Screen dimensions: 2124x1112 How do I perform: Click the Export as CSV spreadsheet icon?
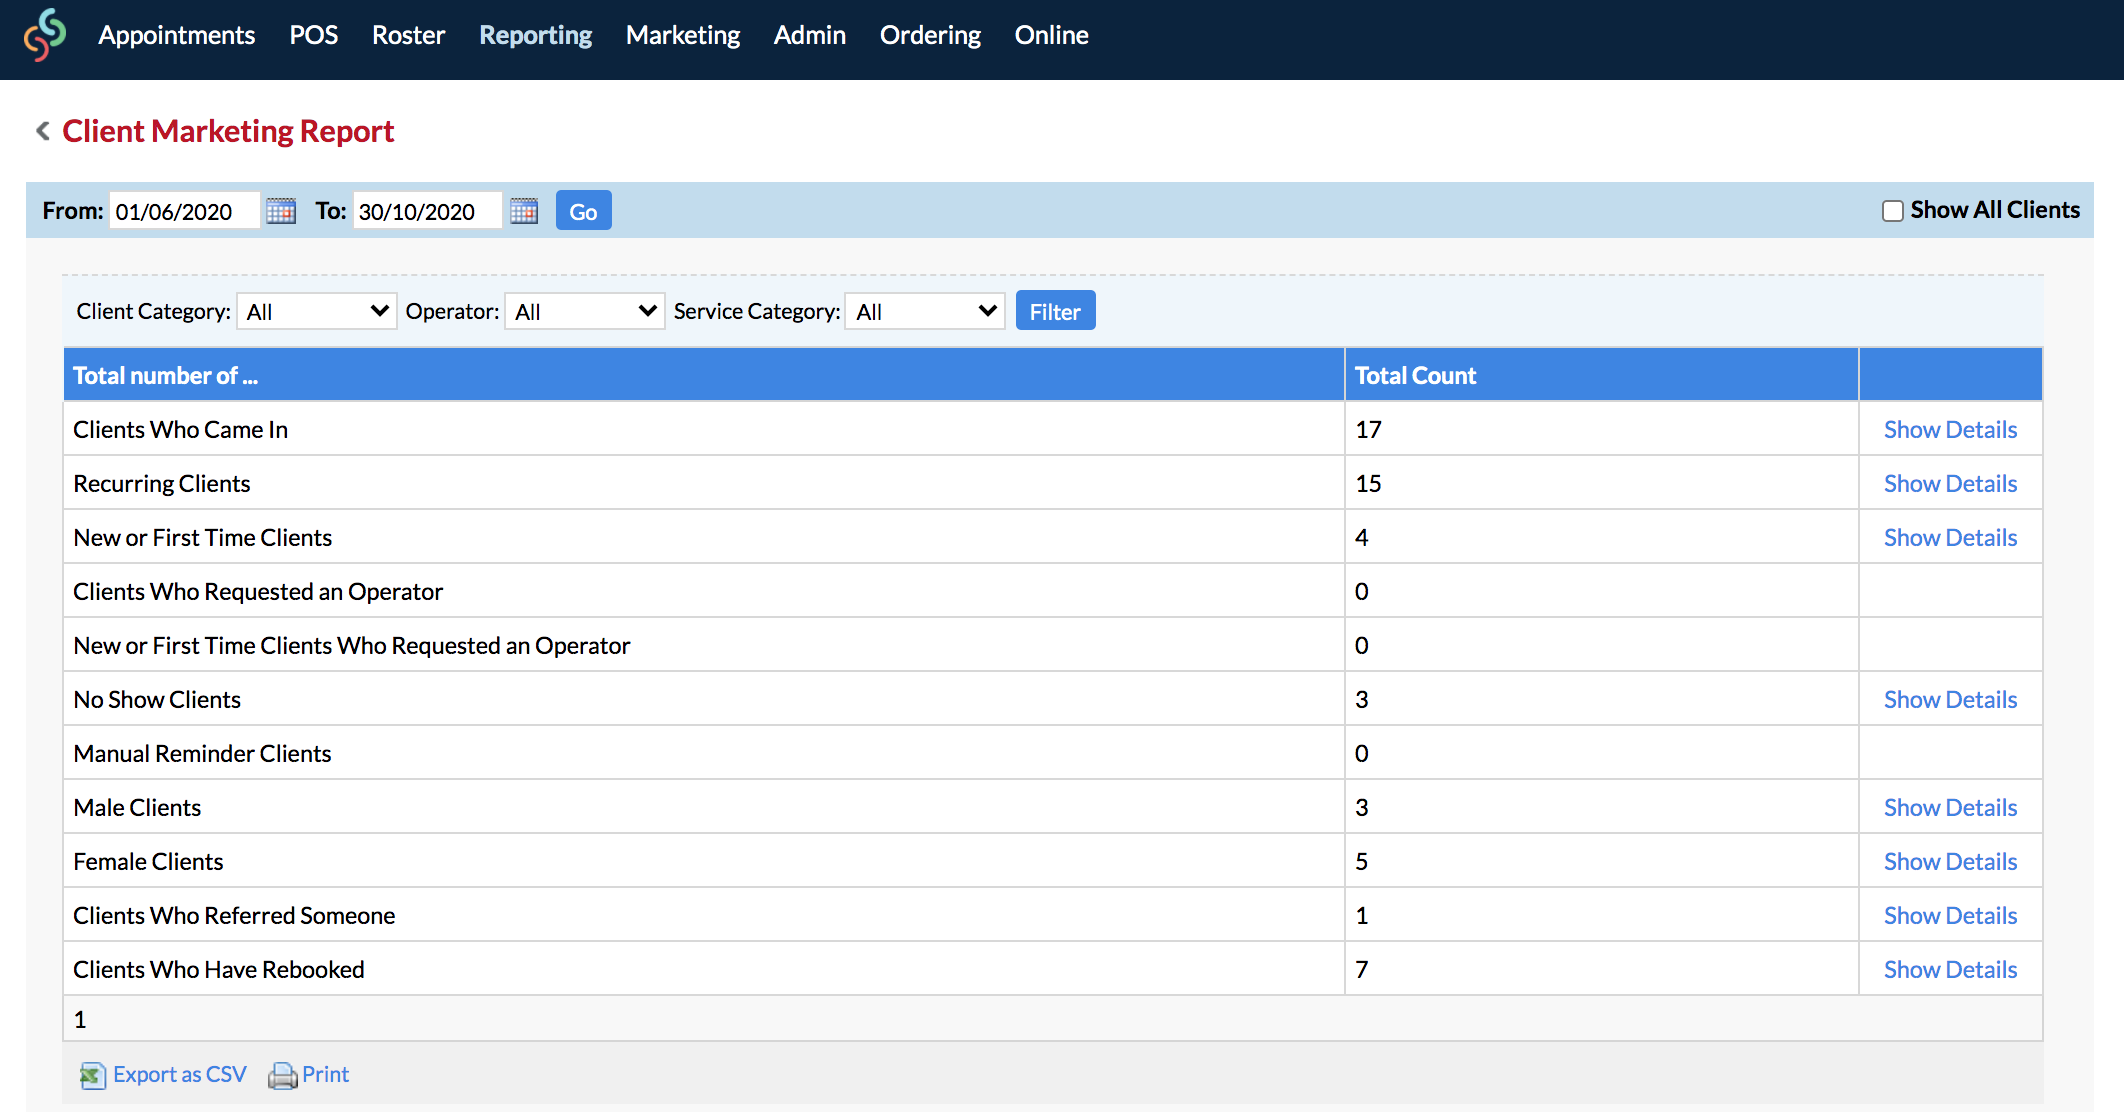pos(92,1075)
